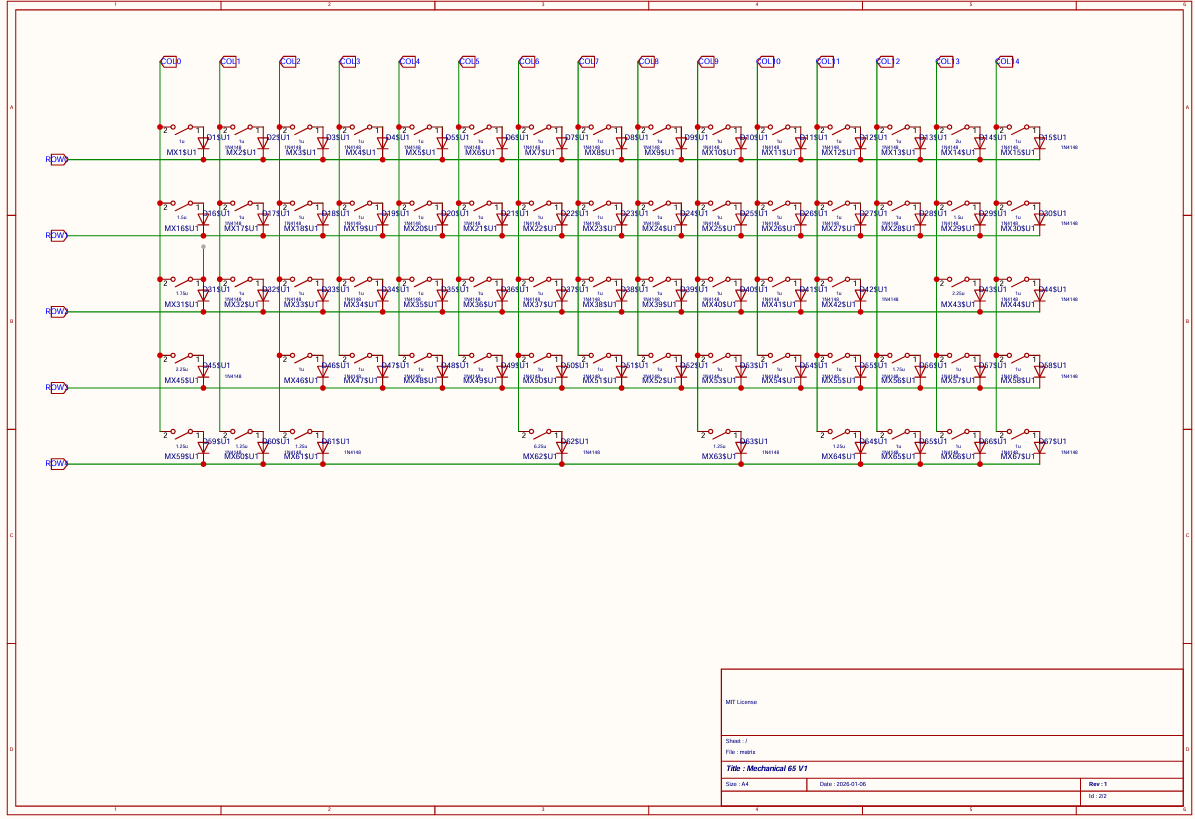Select the COL4 hierarchical label
This screenshot has width=1195, height=819.
point(409,62)
